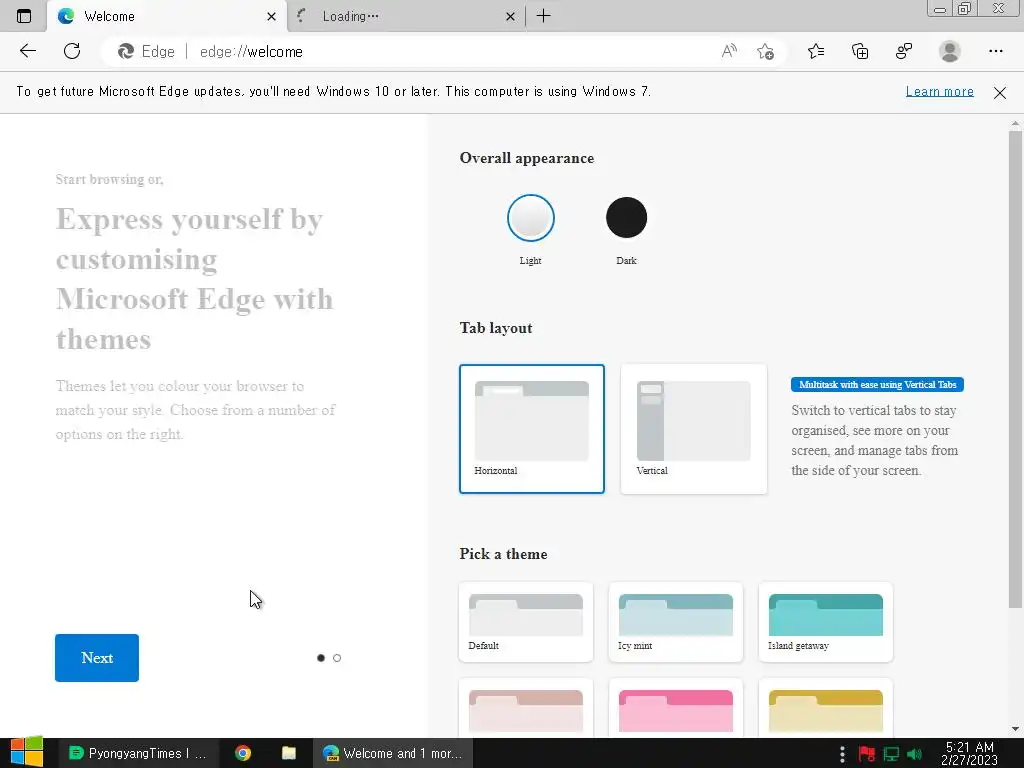
Task: Open the profile sharing/rewards icon
Action: pos(904,51)
